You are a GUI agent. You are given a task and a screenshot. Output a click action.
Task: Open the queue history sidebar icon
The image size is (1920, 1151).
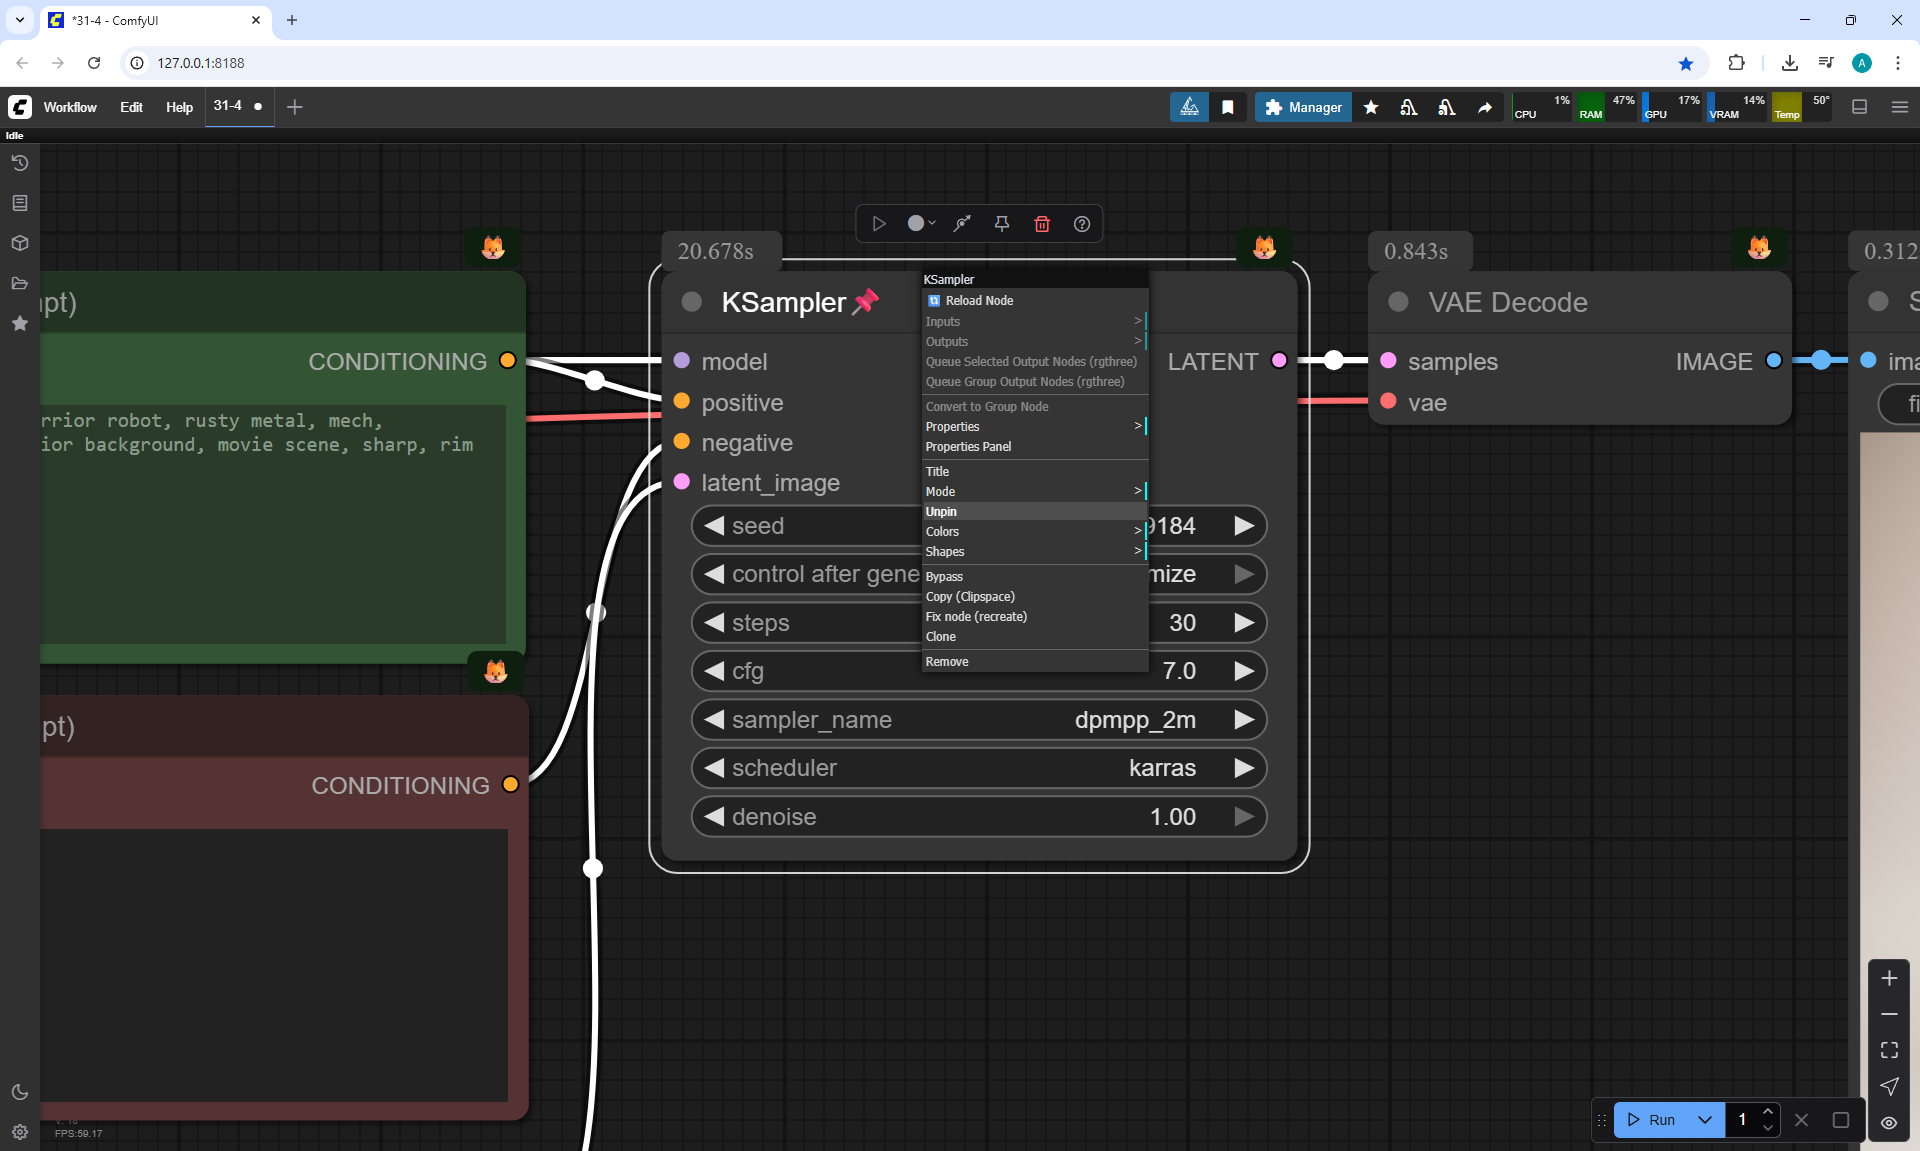(x=19, y=163)
